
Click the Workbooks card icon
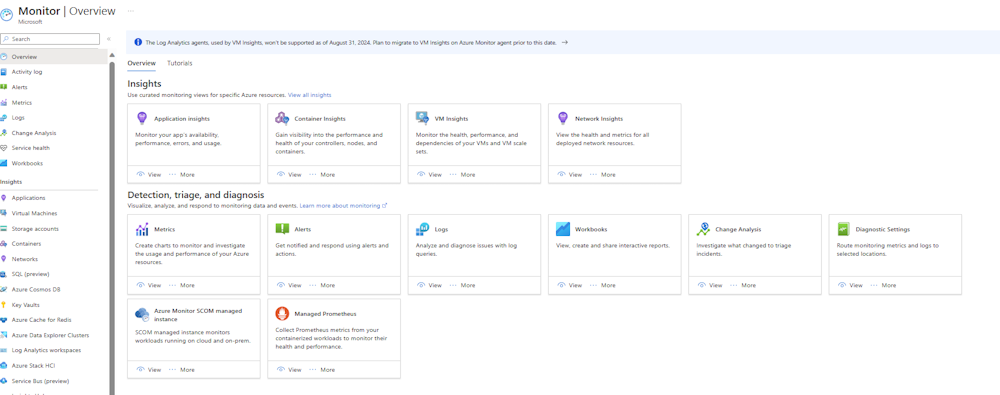(562, 229)
